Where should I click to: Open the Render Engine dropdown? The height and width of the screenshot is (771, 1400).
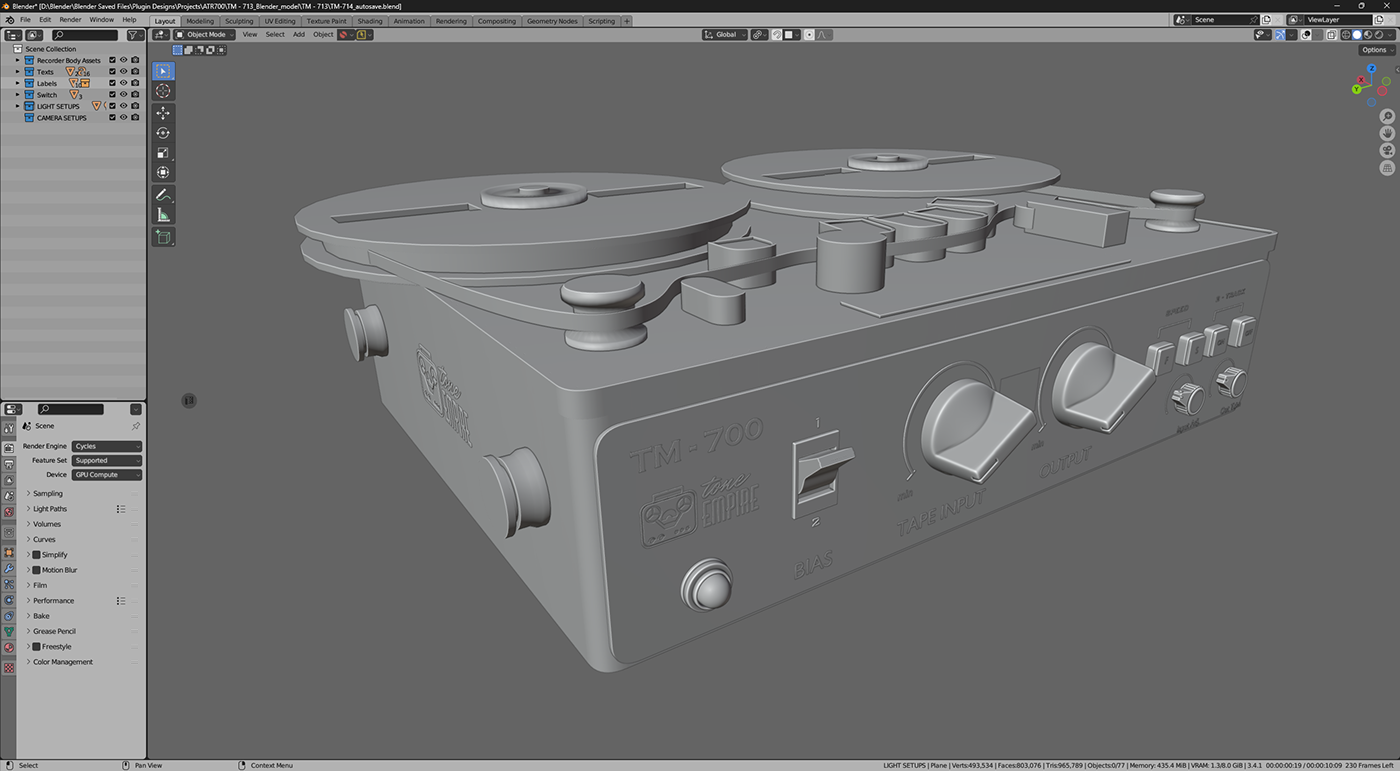107,446
